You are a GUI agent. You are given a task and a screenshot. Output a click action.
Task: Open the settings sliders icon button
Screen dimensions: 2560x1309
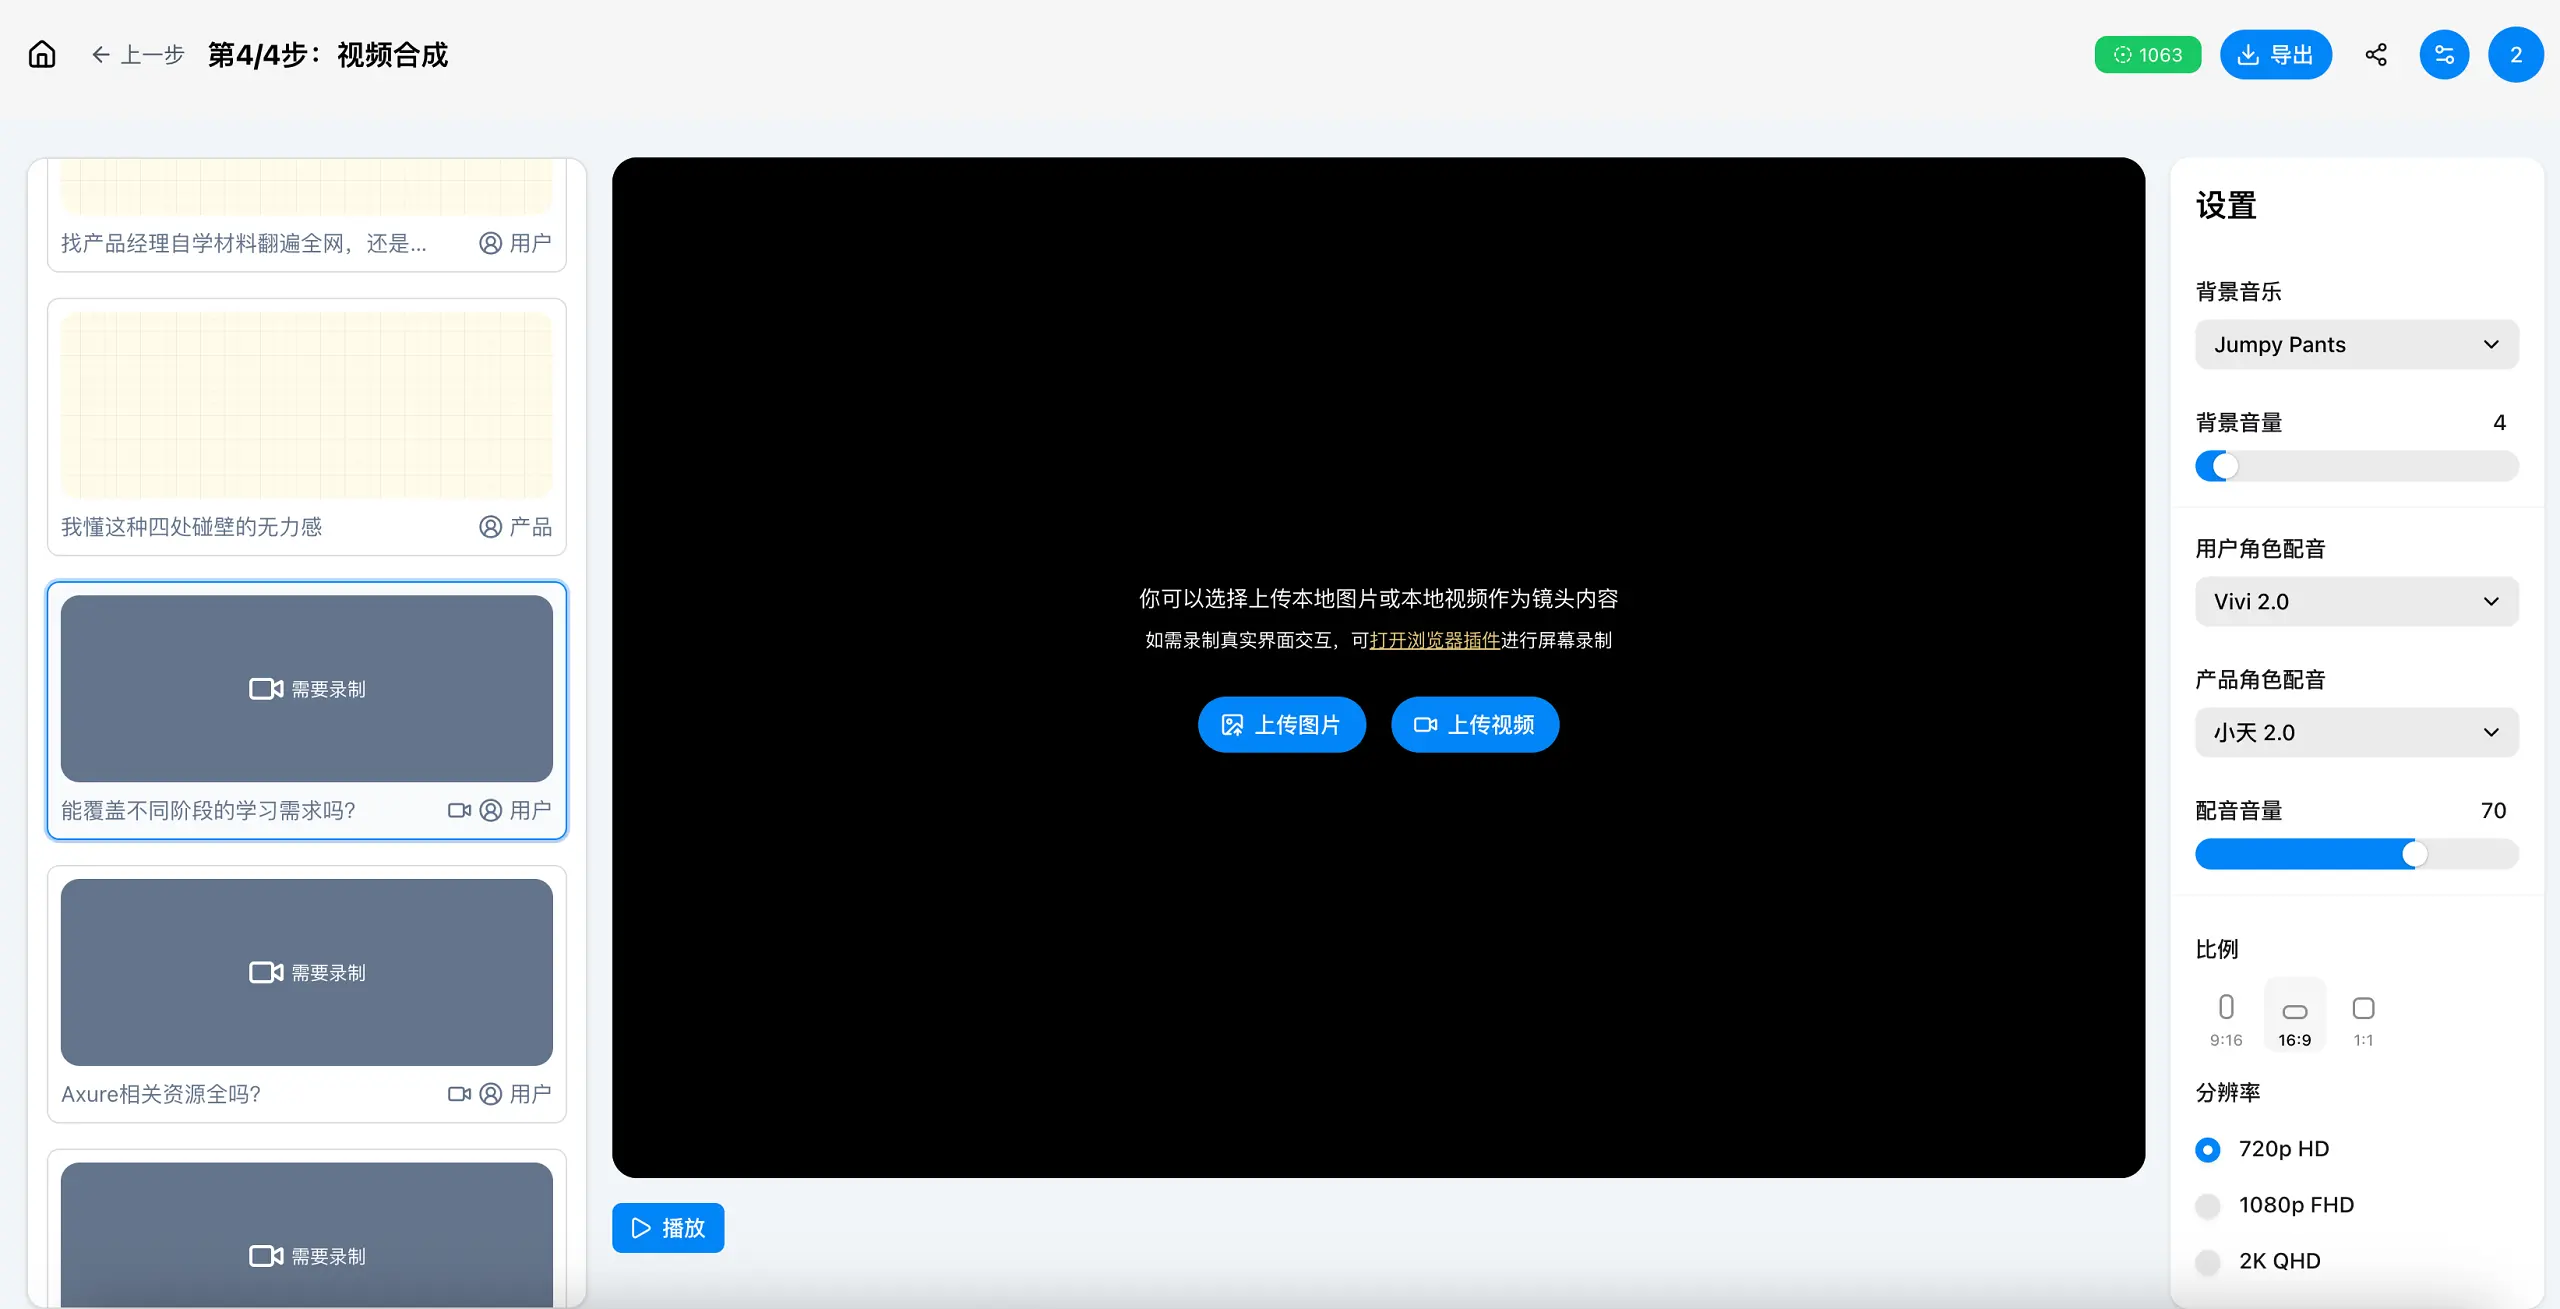point(2444,54)
